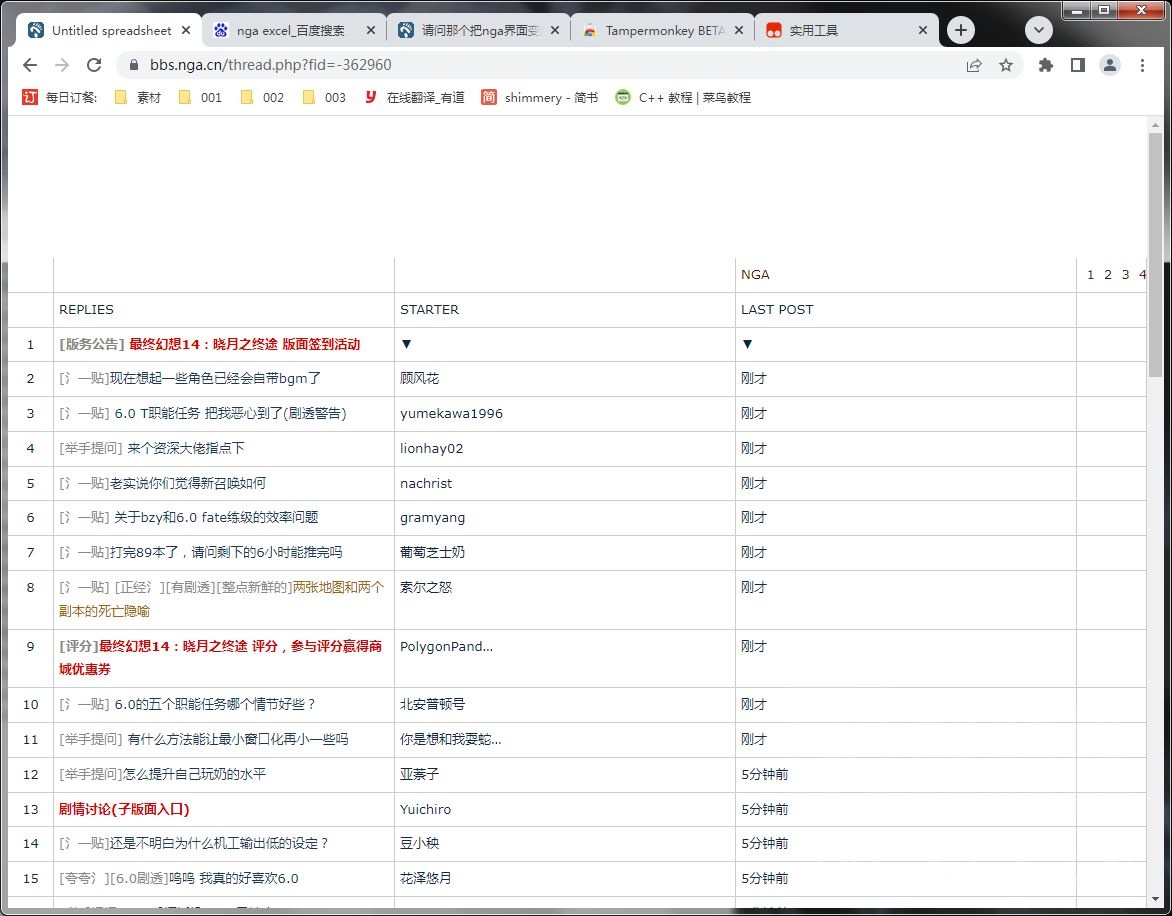Click the share icon in the address bar
The image size is (1172, 916).
coord(973,63)
